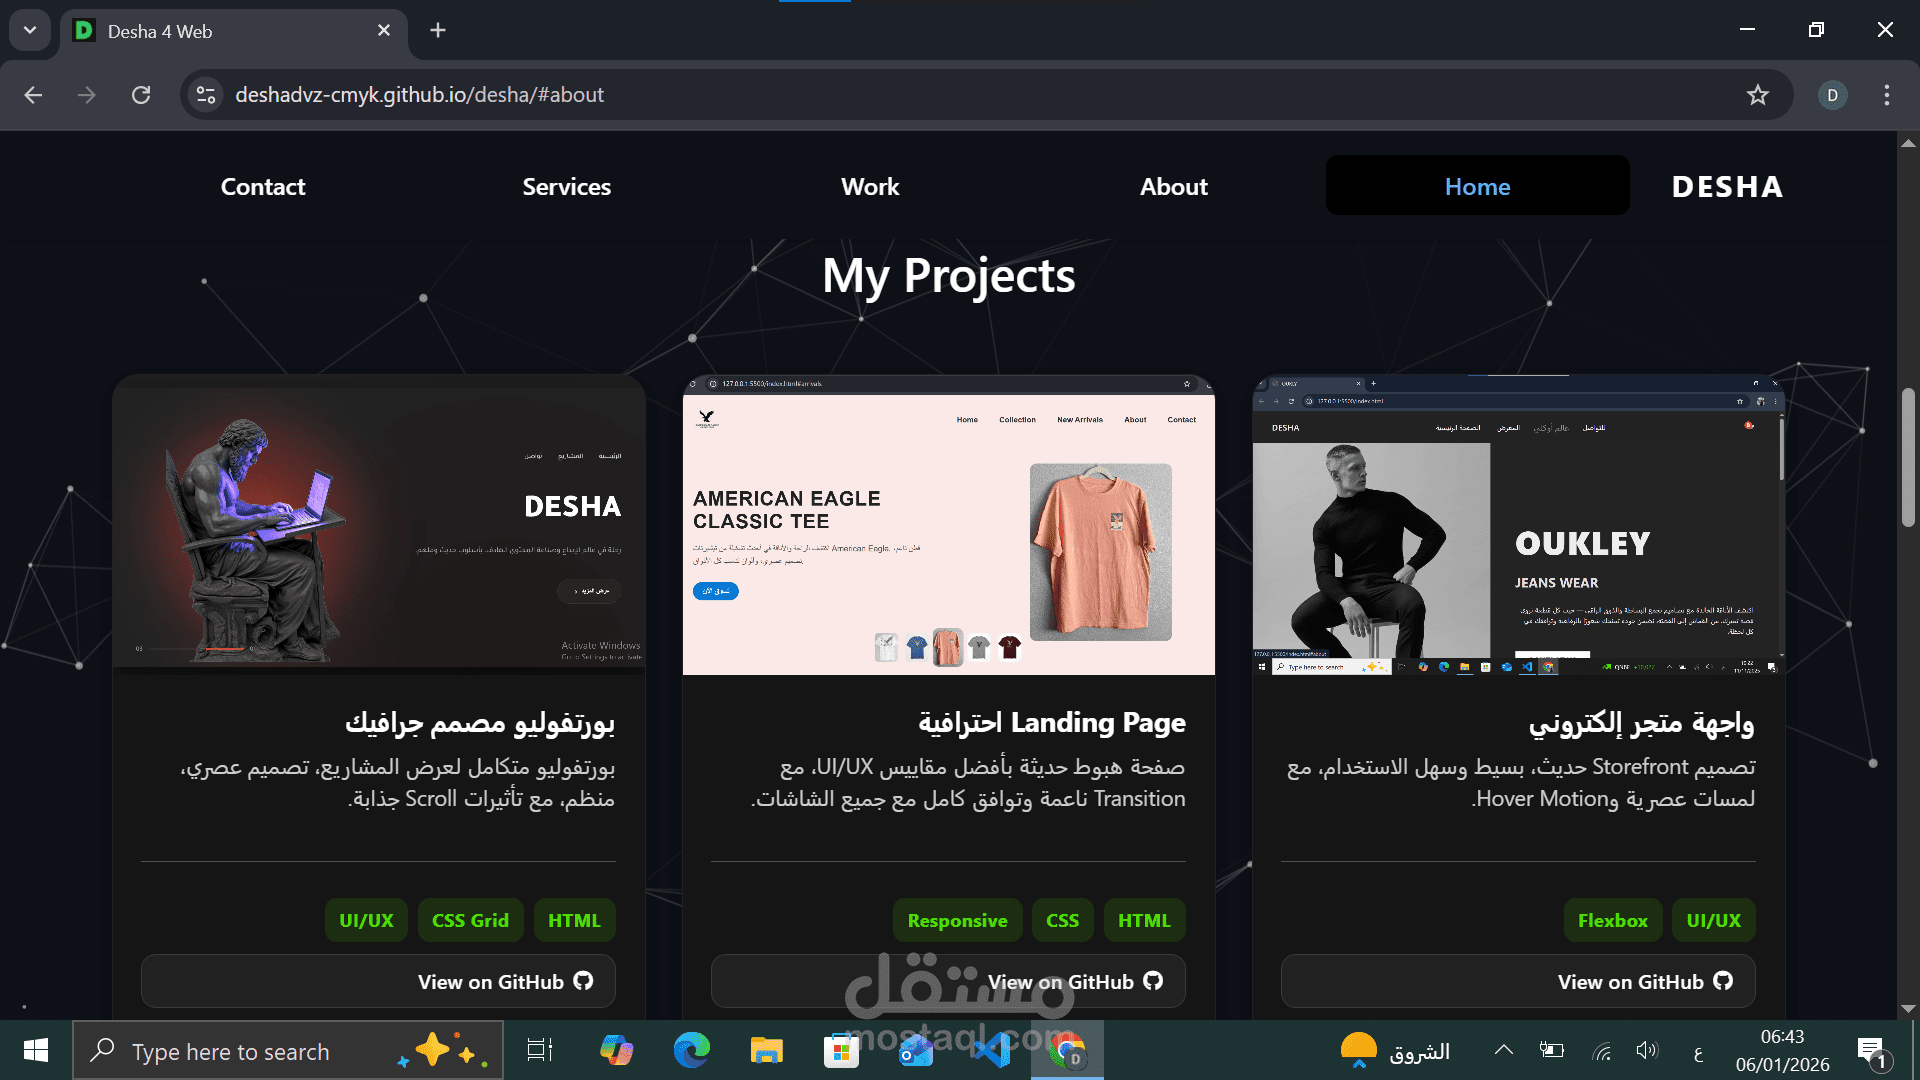Image resolution: width=1920 pixels, height=1080 pixels.
Task: Show hidden system tray icons
Action: tap(1503, 1050)
